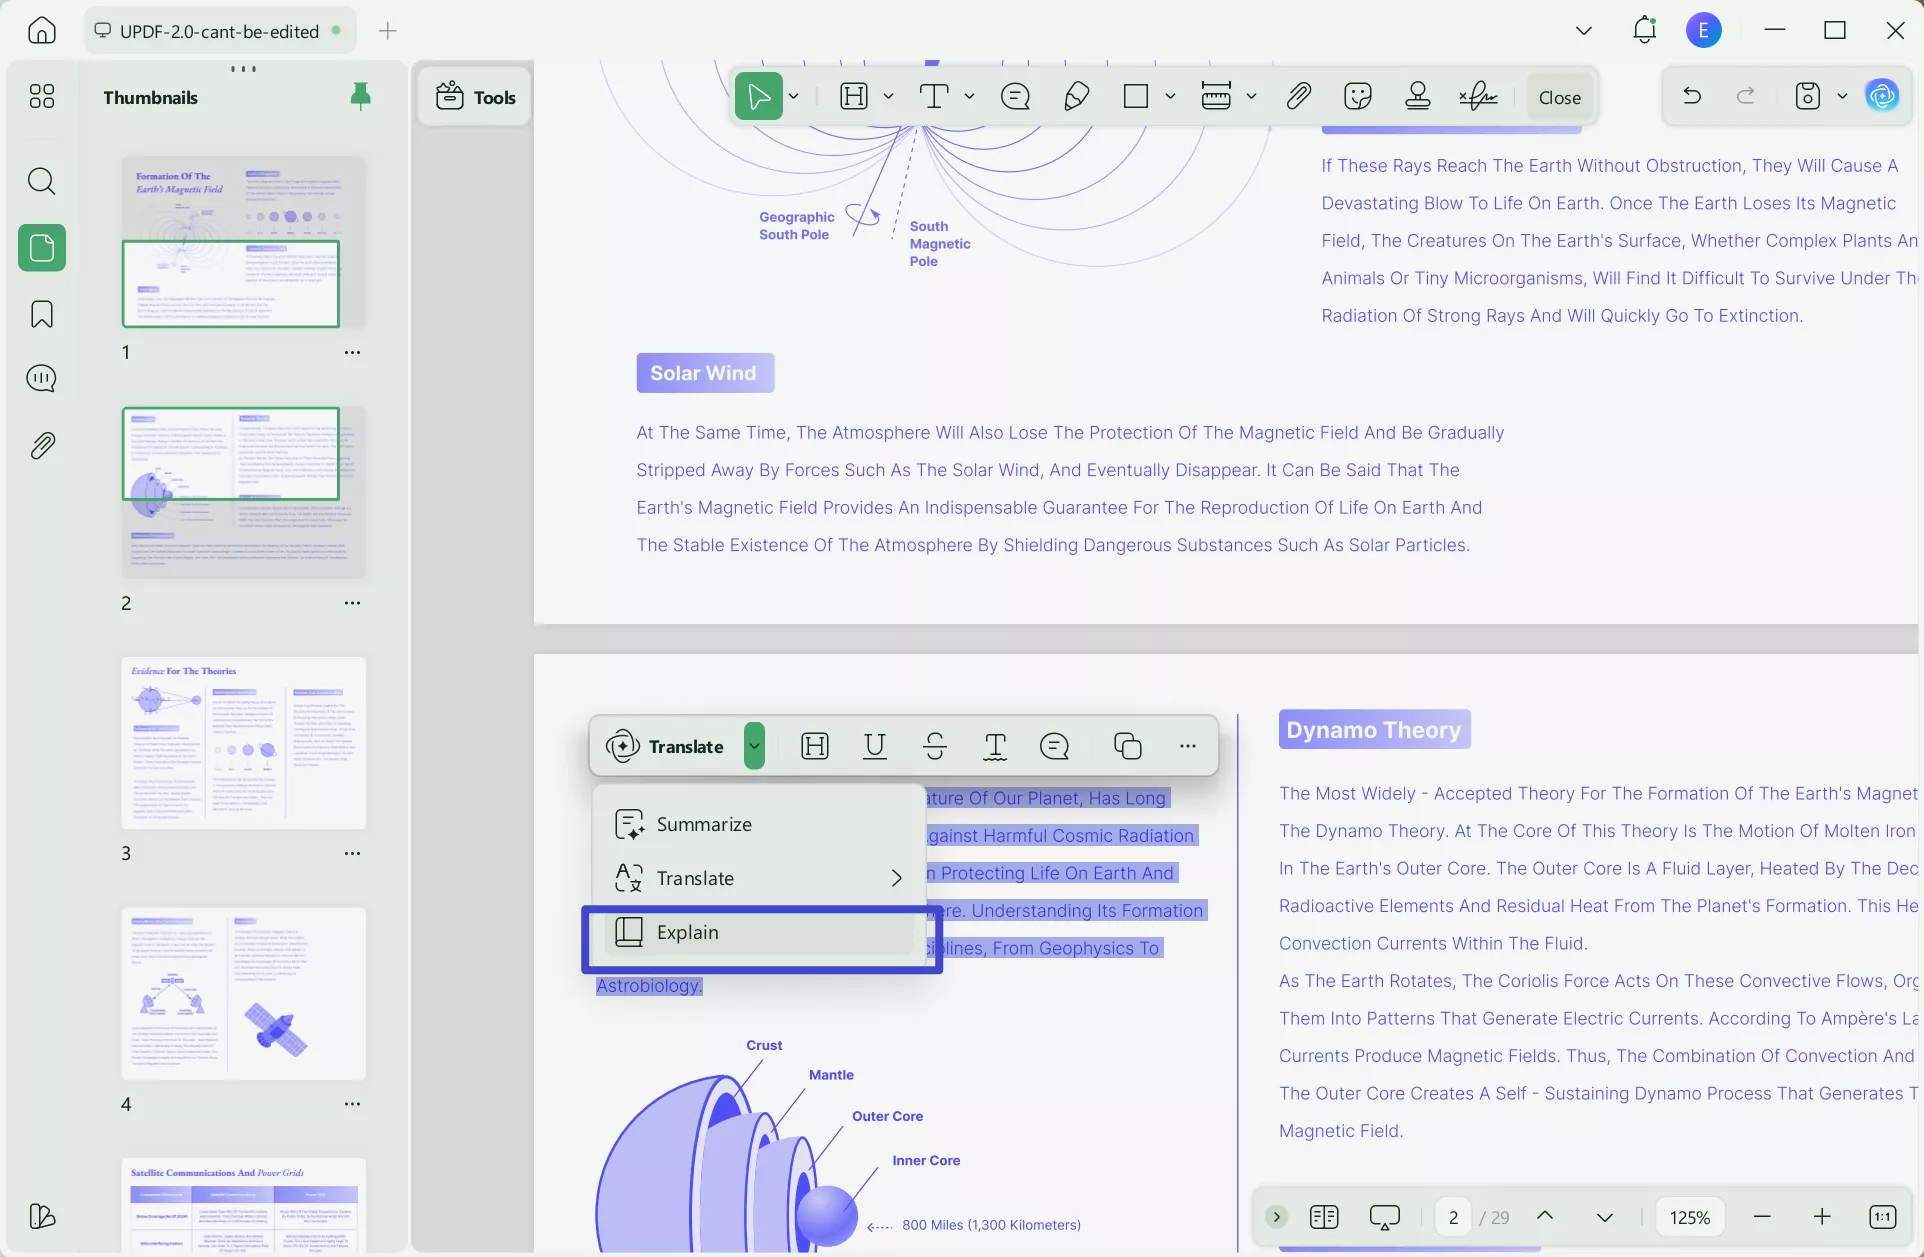Select the sticker tool icon
The height and width of the screenshot is (1257, 1924).
pos(1357,97)
